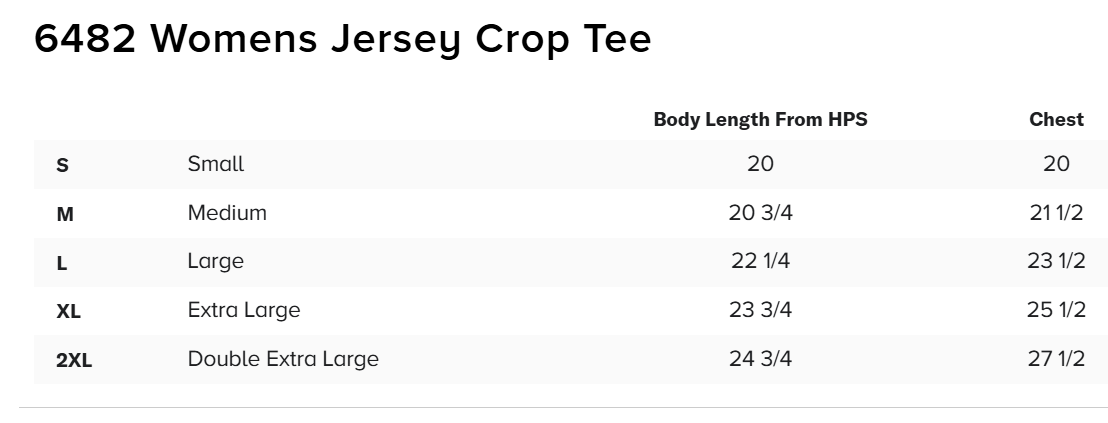Viewport: 1108px width, 423px height.
Task: Click 2XL body length value 24 3/4
Action: click(760, 359)
